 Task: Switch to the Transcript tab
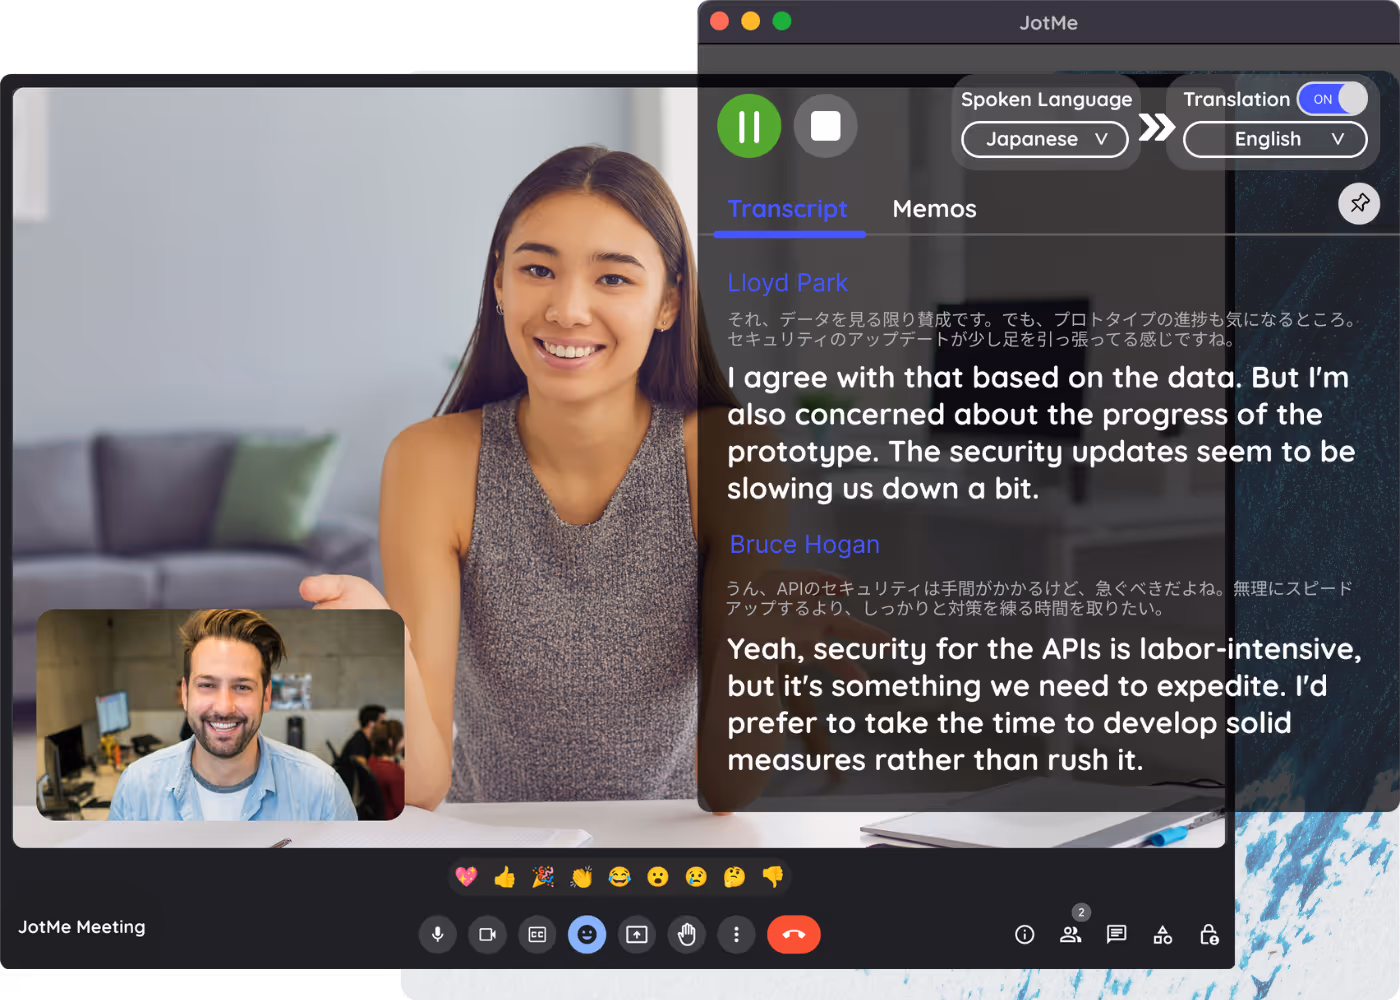coord(788,209)
